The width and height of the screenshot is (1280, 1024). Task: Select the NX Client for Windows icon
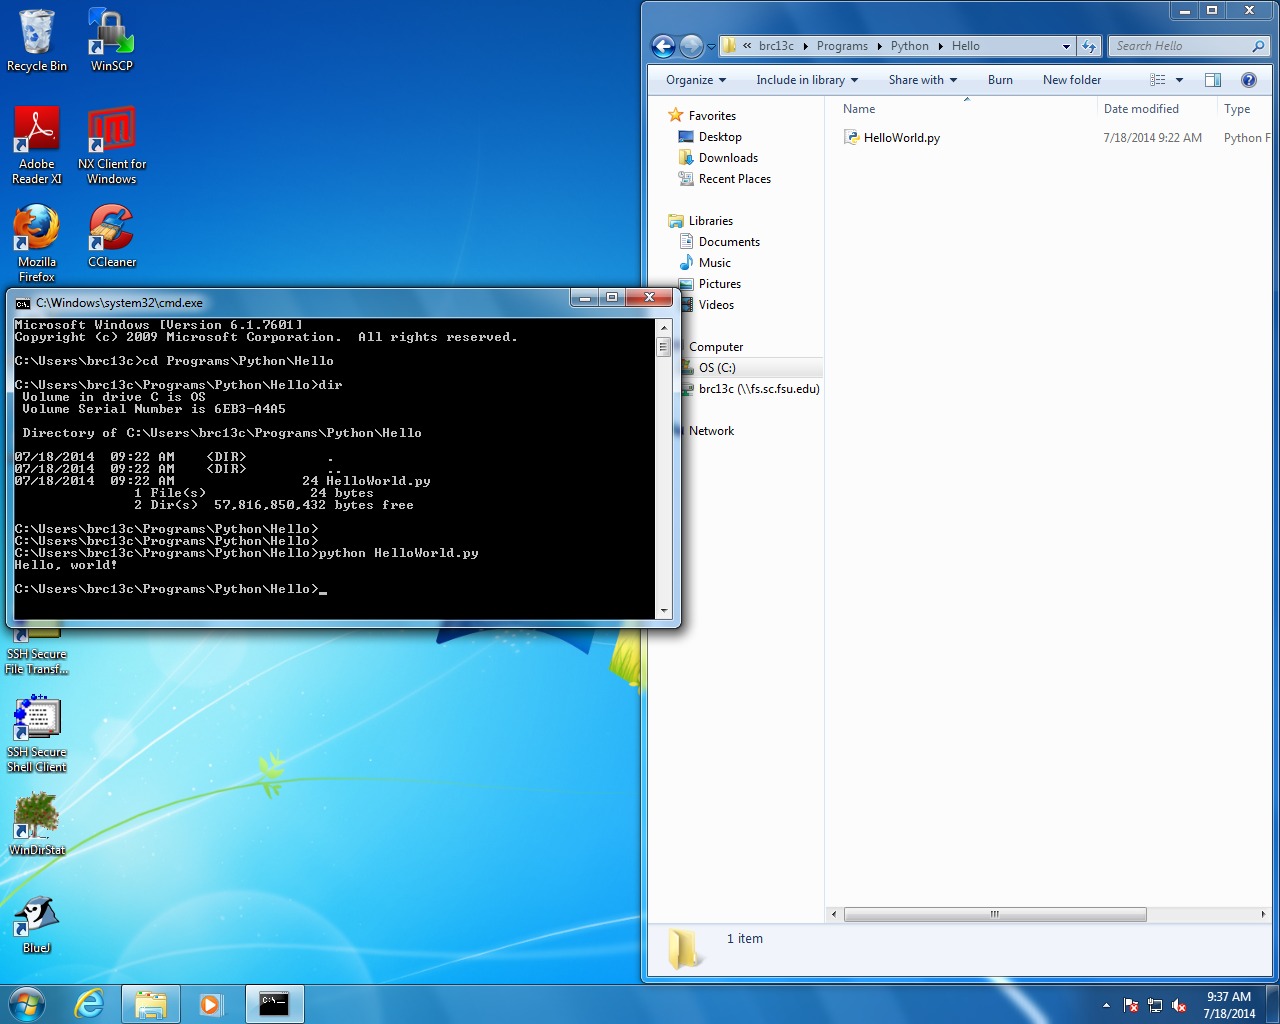(x=111, y=146)
